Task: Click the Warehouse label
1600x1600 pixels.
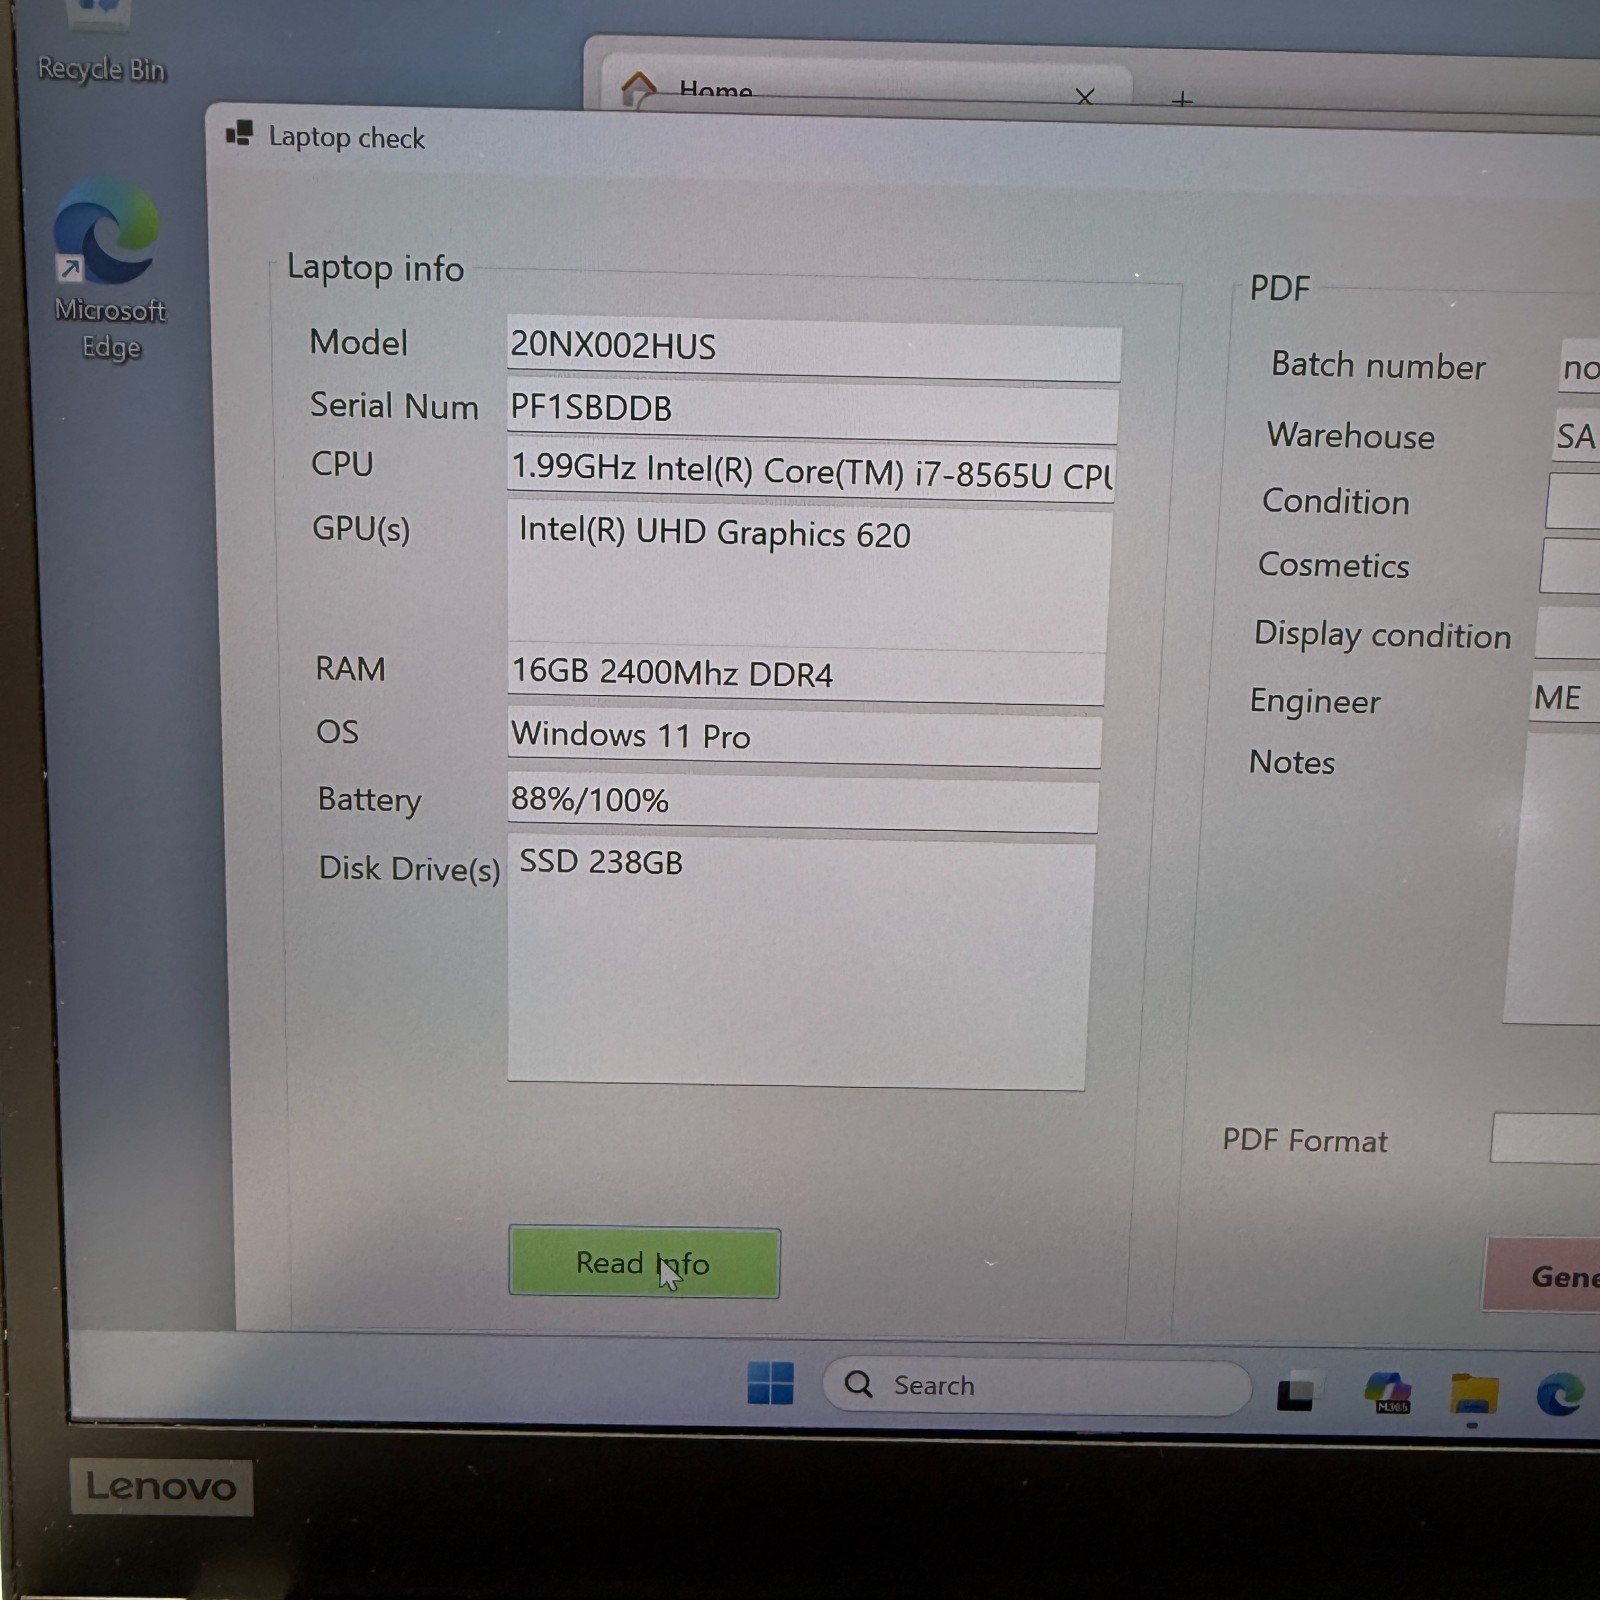Action: pyautogui.click(x=1350, y=435)
